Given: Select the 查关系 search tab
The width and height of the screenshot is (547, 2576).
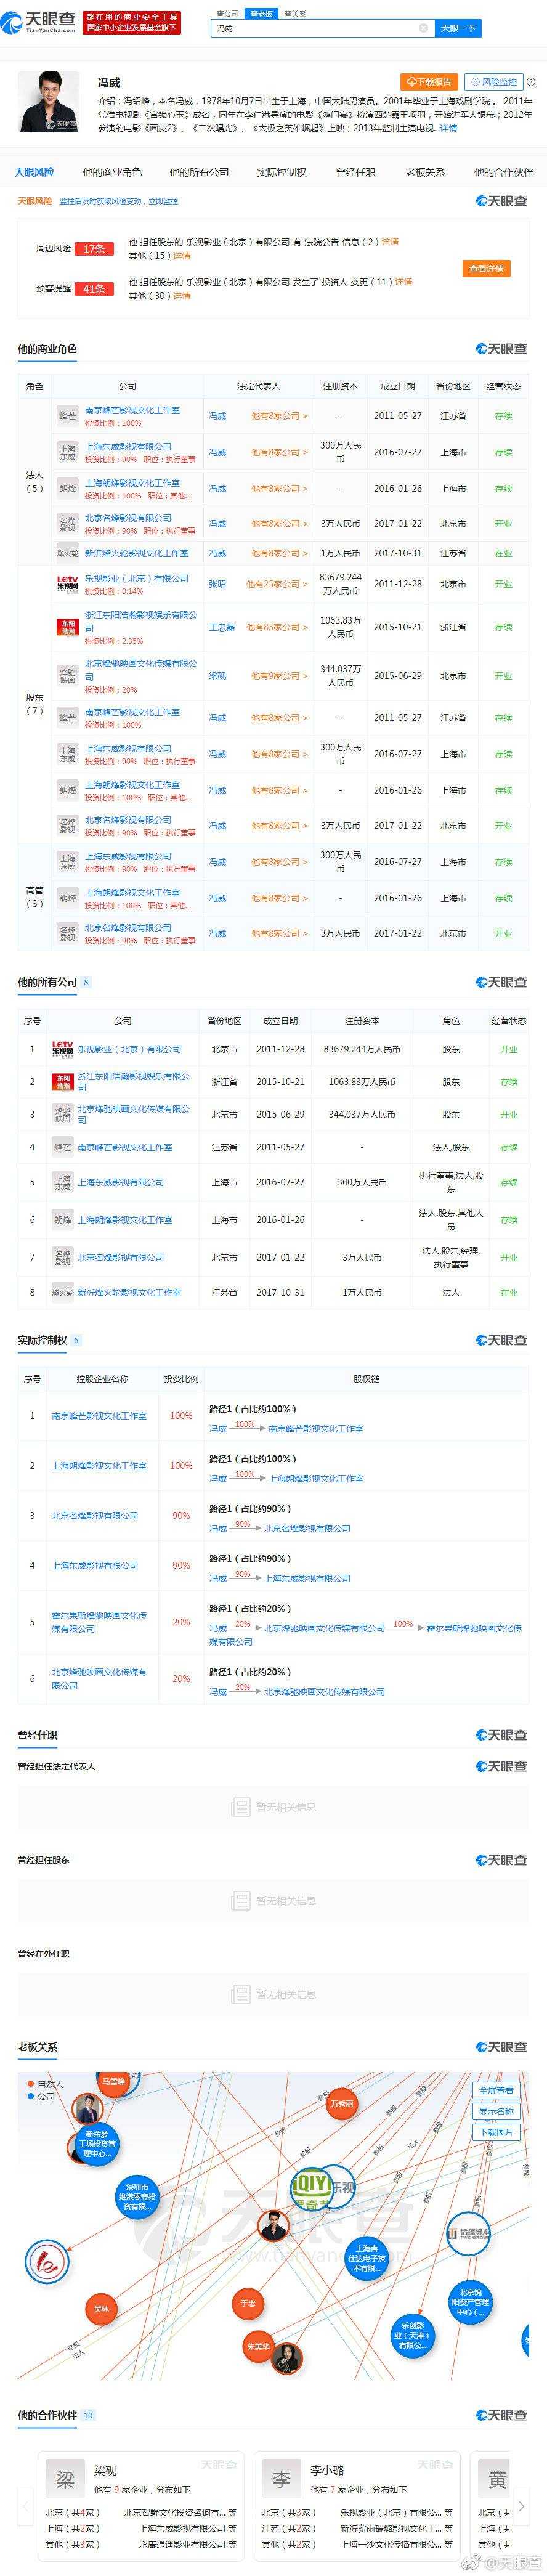Looking at the screenshot, I should point(295,14).
